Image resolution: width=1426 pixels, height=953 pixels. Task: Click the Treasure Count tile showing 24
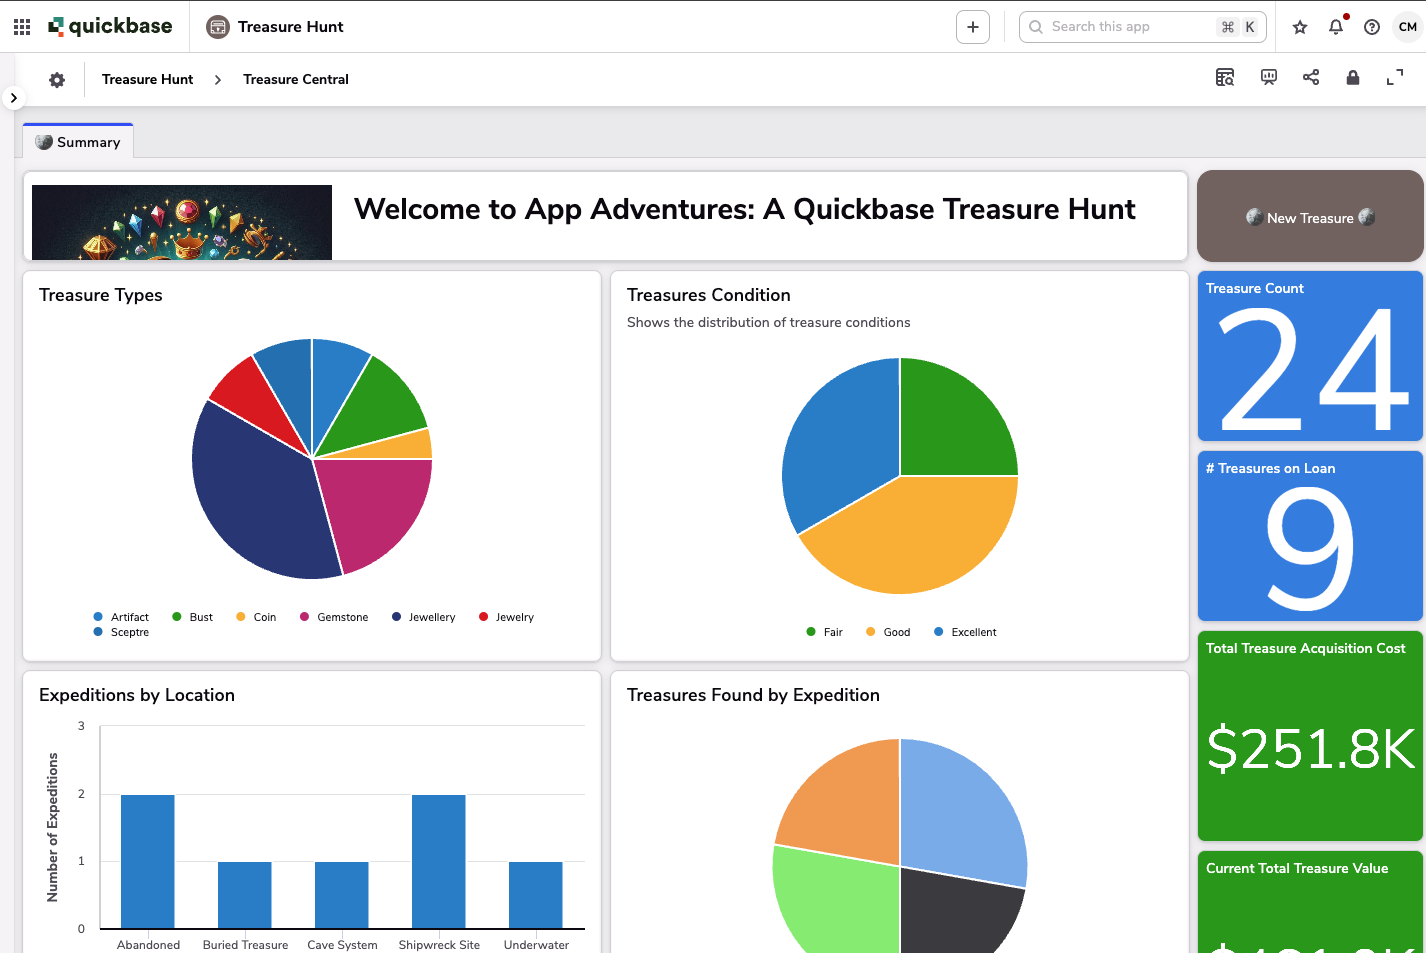[1310, 356]
